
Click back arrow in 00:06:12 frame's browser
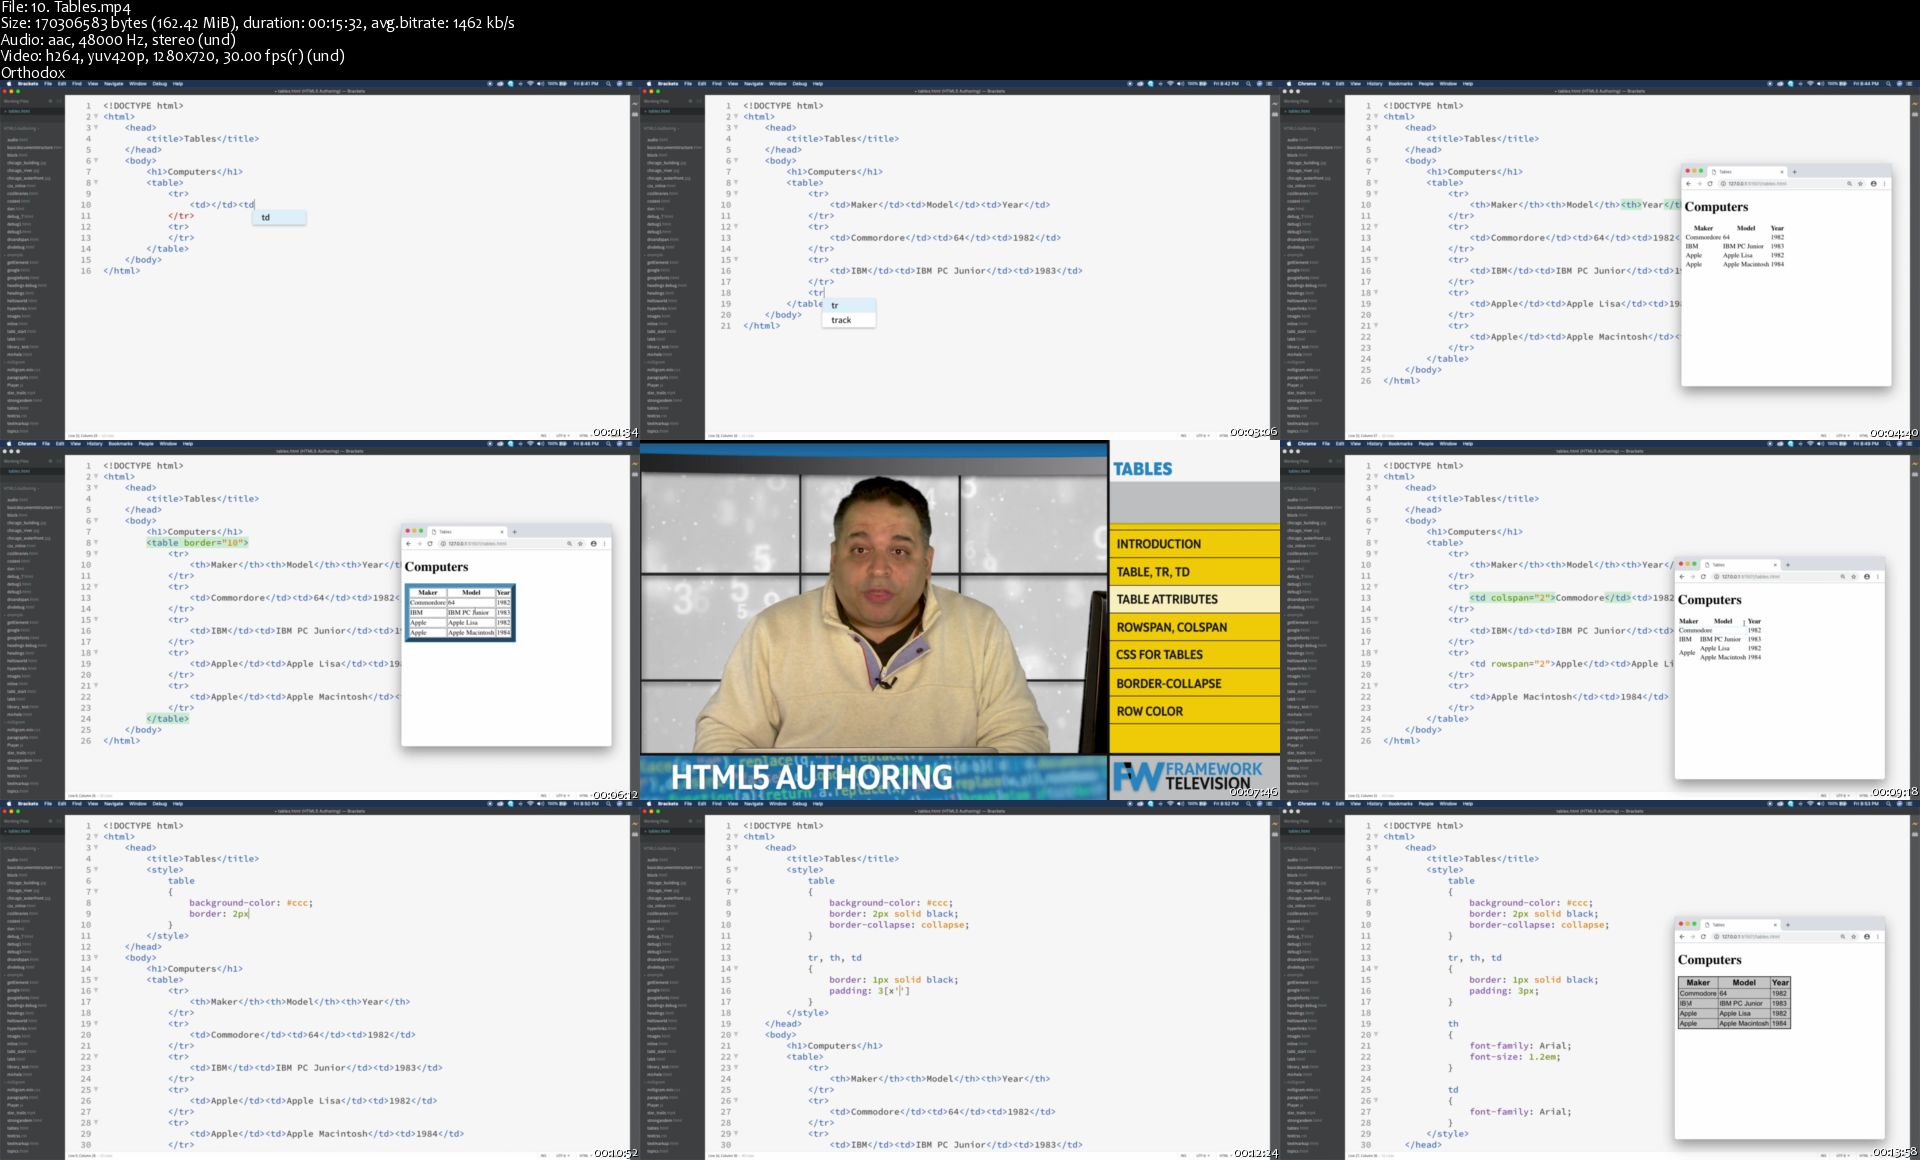[x=408, y=544]
